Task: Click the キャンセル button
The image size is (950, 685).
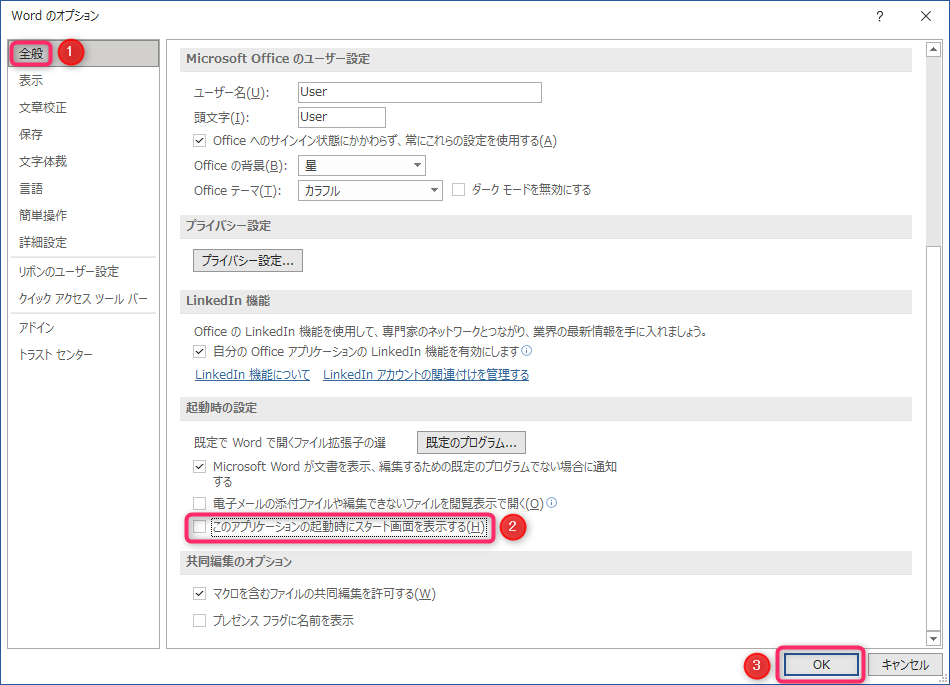Action: point(905,664)
